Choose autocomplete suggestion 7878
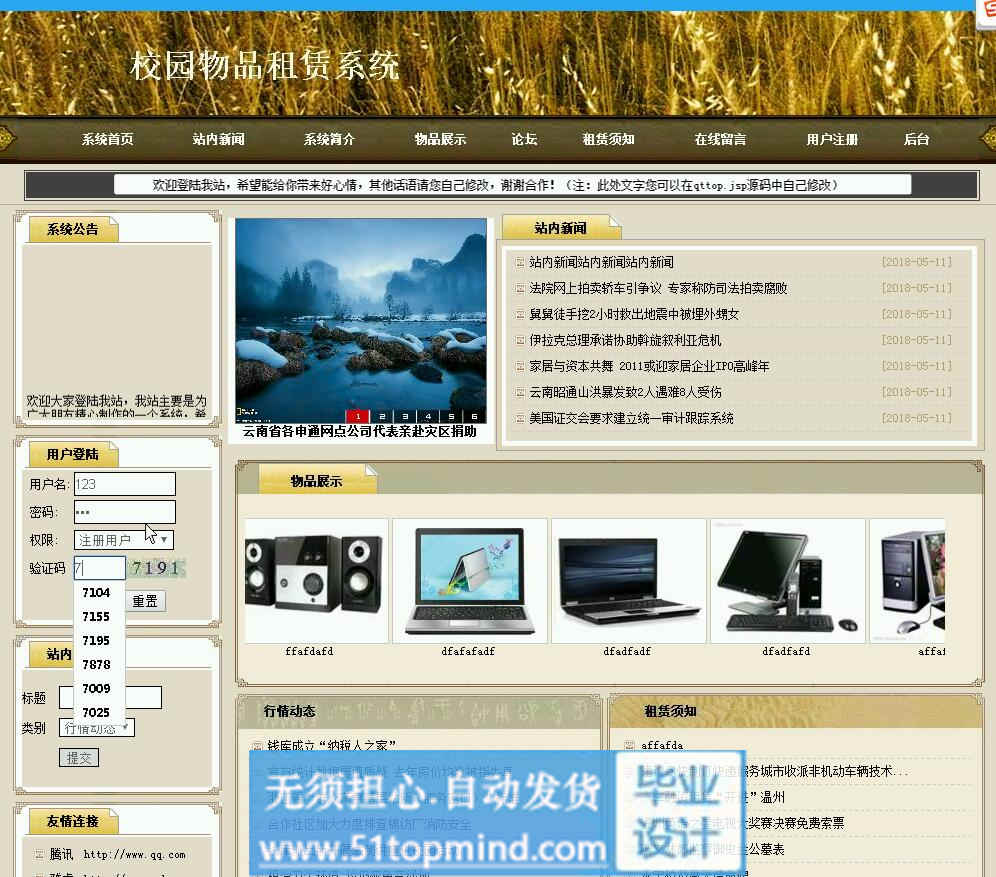996x877 pixels. pyautogui.click(x=96, y=665)
